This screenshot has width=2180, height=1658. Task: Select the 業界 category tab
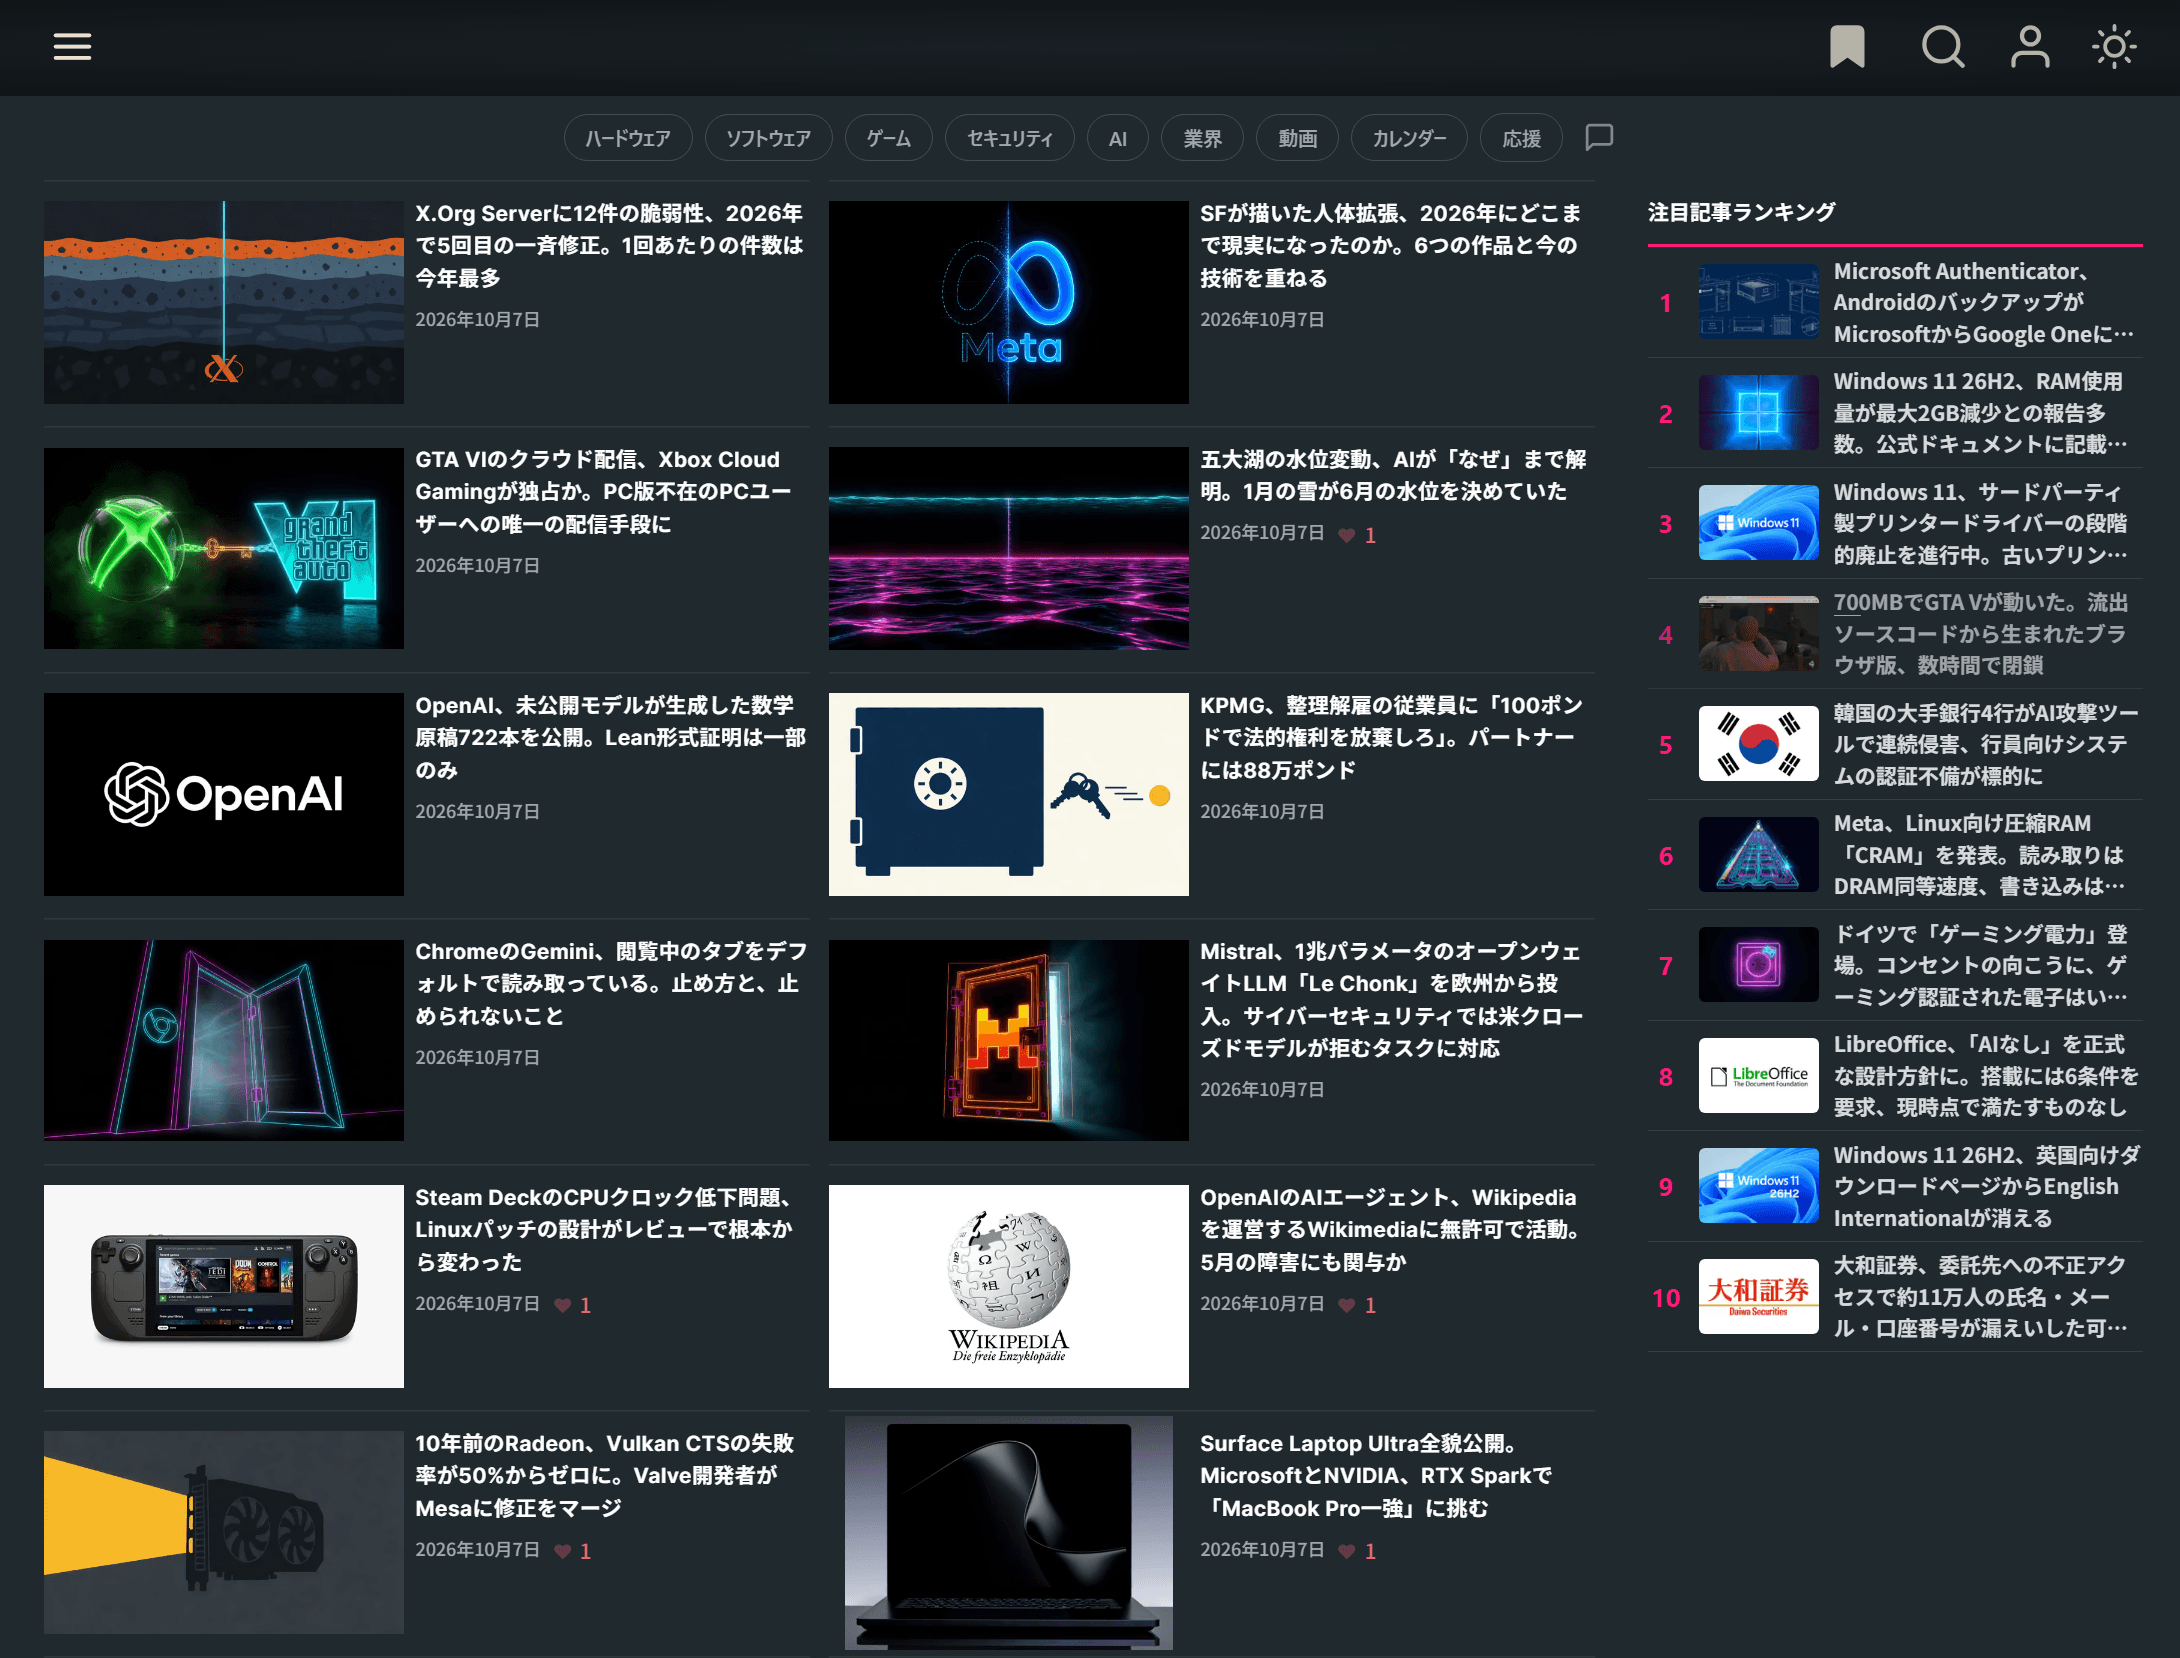coord(1202,138)
